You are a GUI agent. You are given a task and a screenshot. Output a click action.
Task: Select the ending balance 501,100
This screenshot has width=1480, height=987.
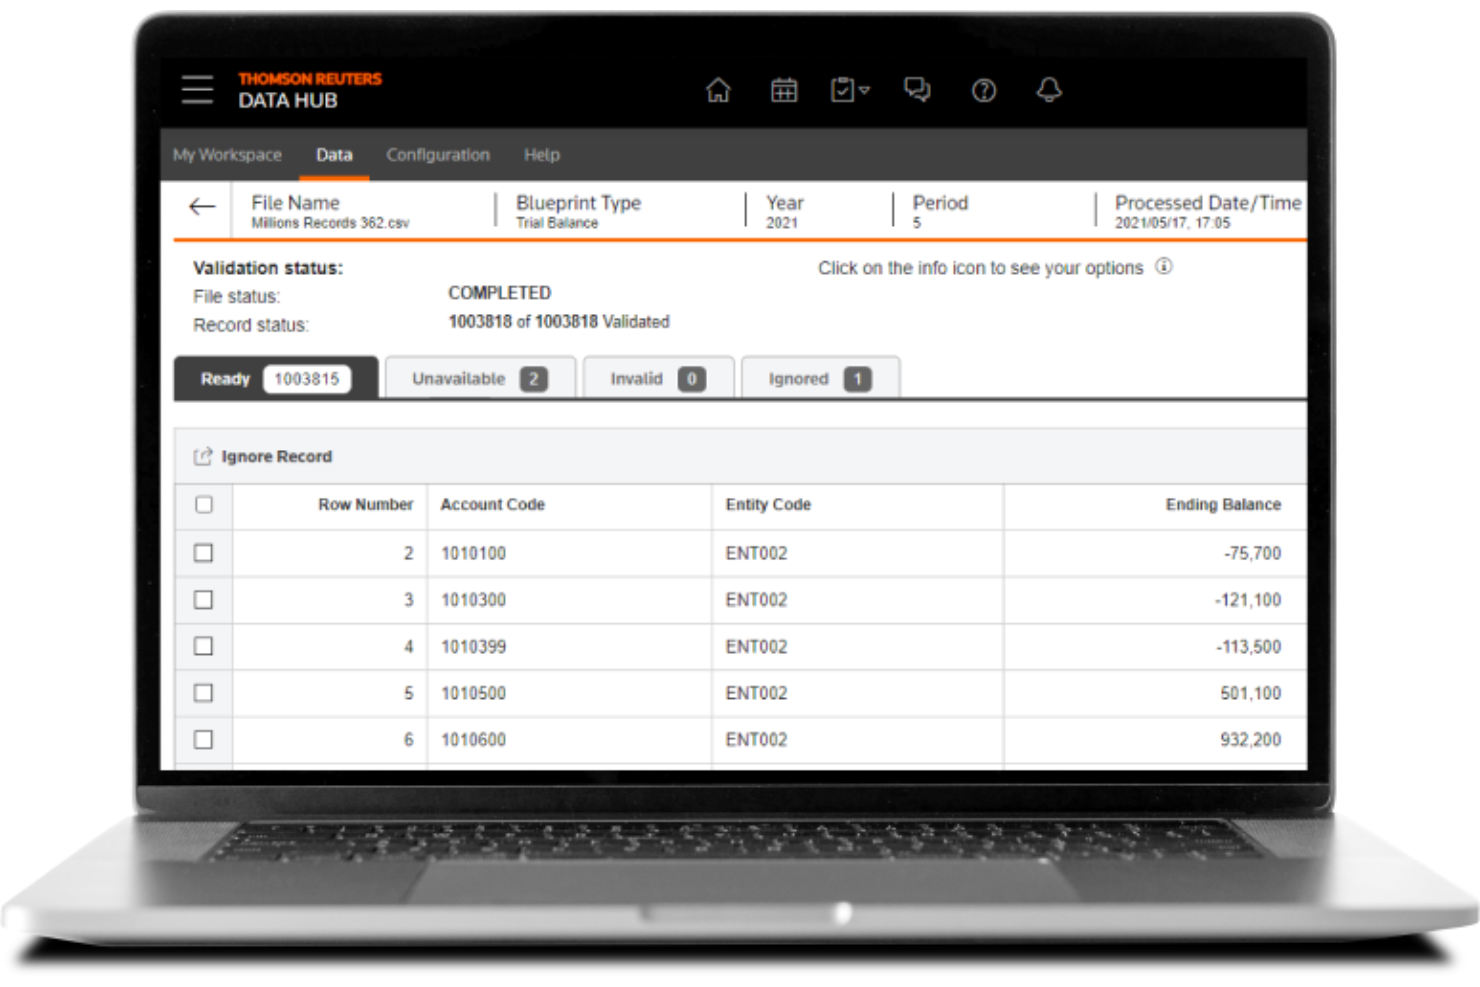click(x=1250, y=693)
